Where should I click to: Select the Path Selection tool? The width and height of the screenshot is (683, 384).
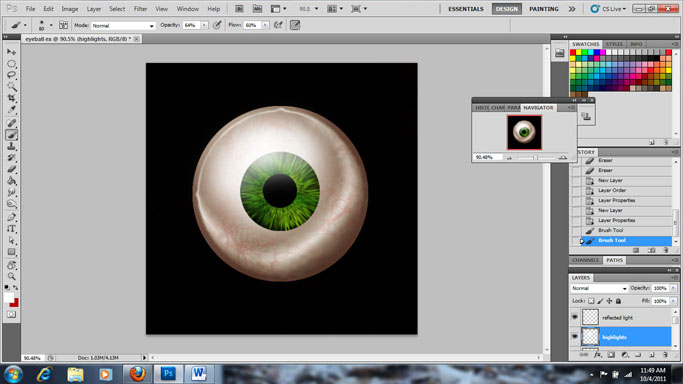(11, 240)
